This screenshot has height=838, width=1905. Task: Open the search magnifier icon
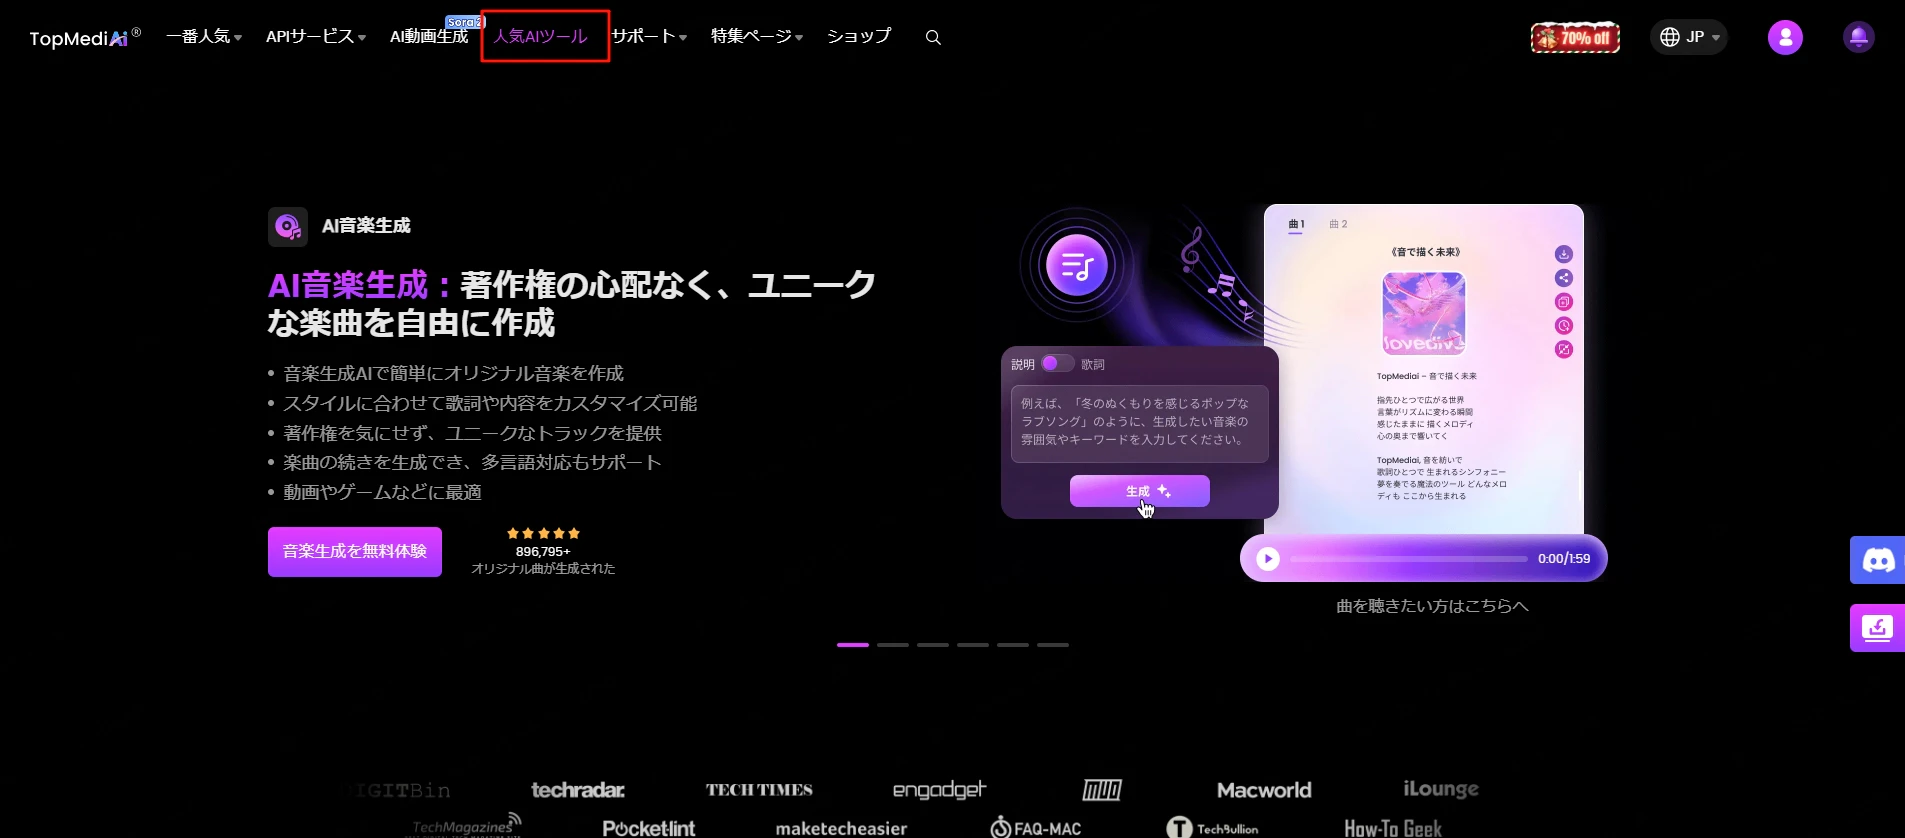933,37
